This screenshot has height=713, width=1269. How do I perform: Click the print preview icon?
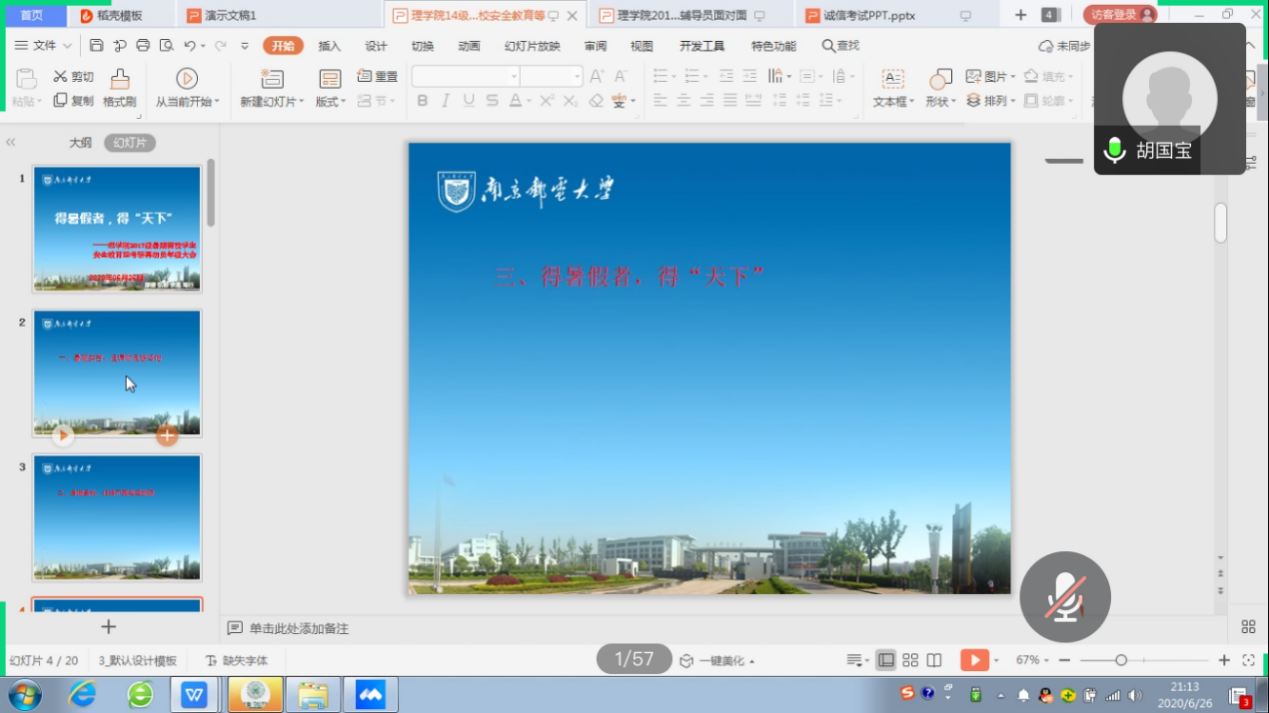pos(166,46)
